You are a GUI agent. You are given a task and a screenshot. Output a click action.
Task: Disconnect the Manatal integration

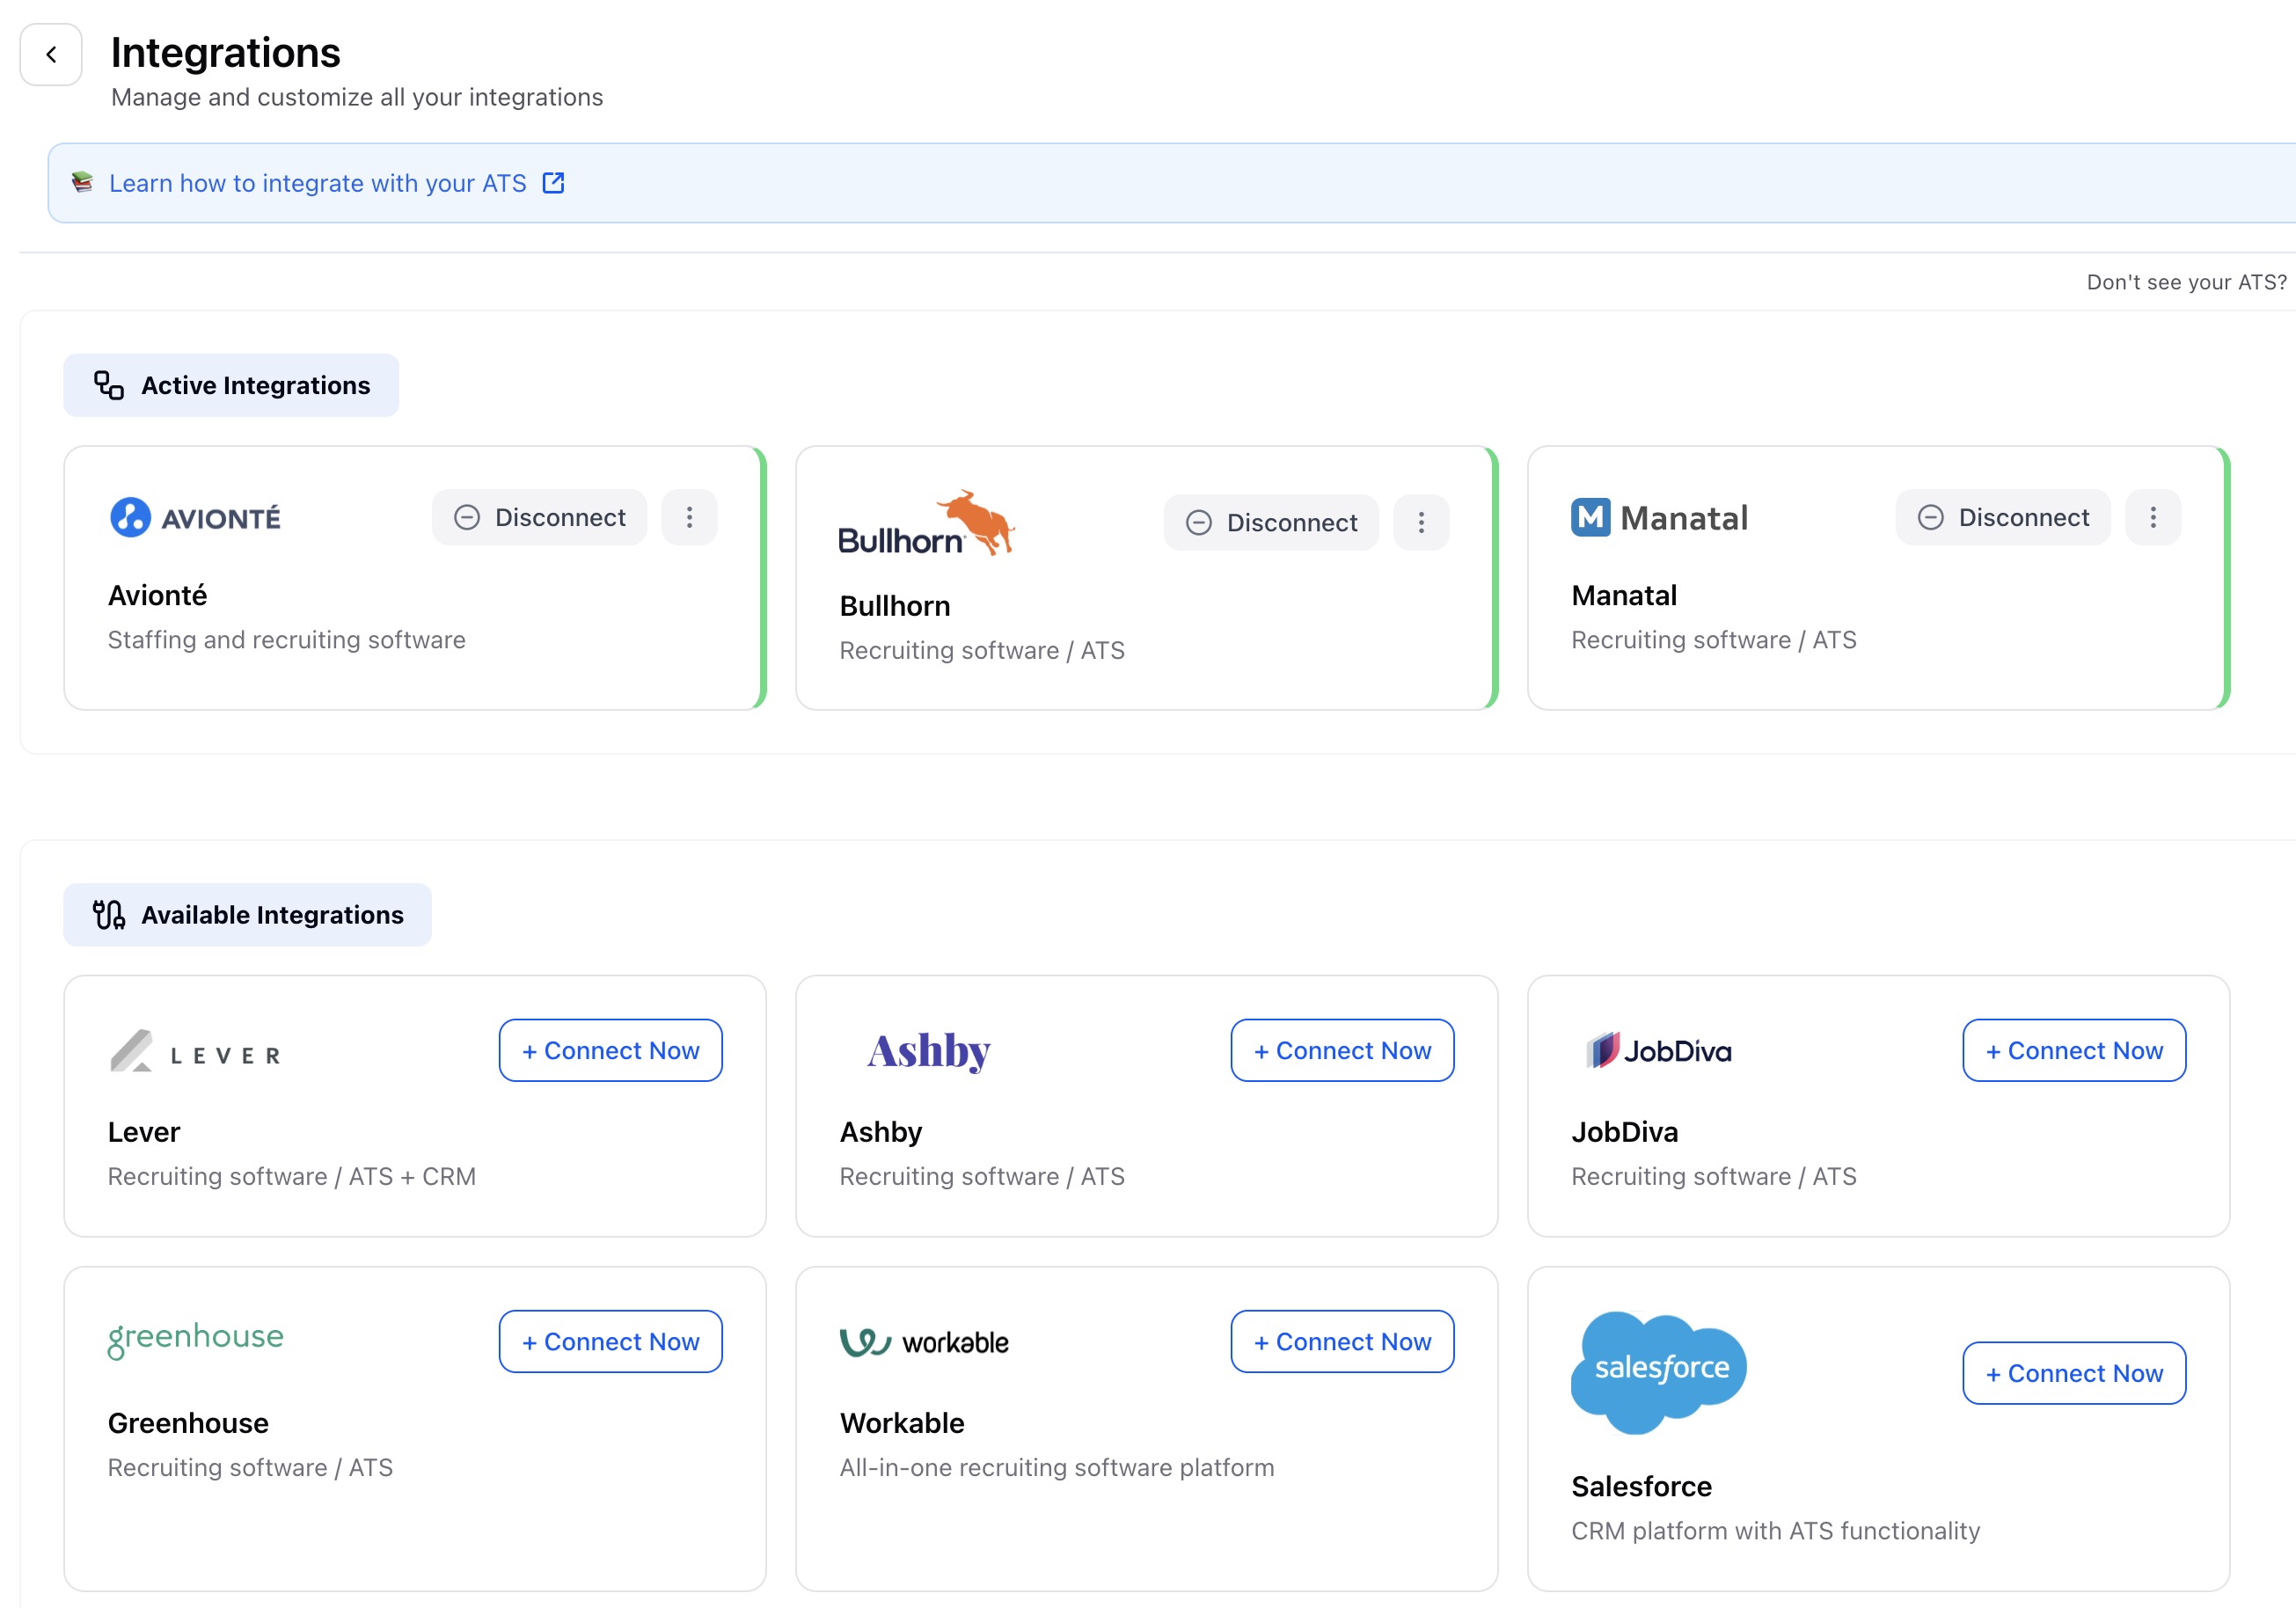[2003, 517]
